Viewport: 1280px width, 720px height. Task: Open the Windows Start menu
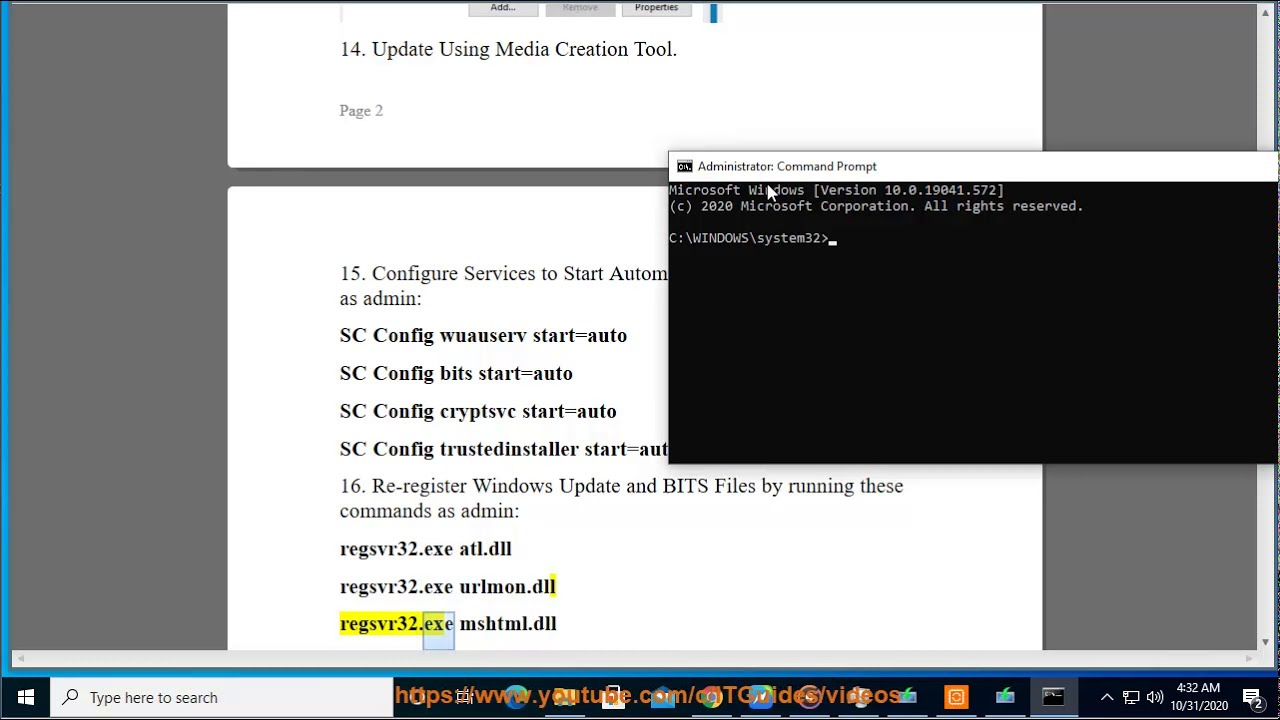(25, 697)
